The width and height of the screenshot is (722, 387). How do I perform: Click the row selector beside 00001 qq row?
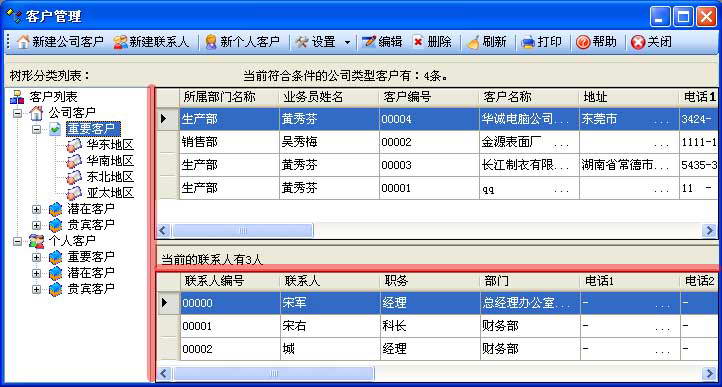(168, 188)
